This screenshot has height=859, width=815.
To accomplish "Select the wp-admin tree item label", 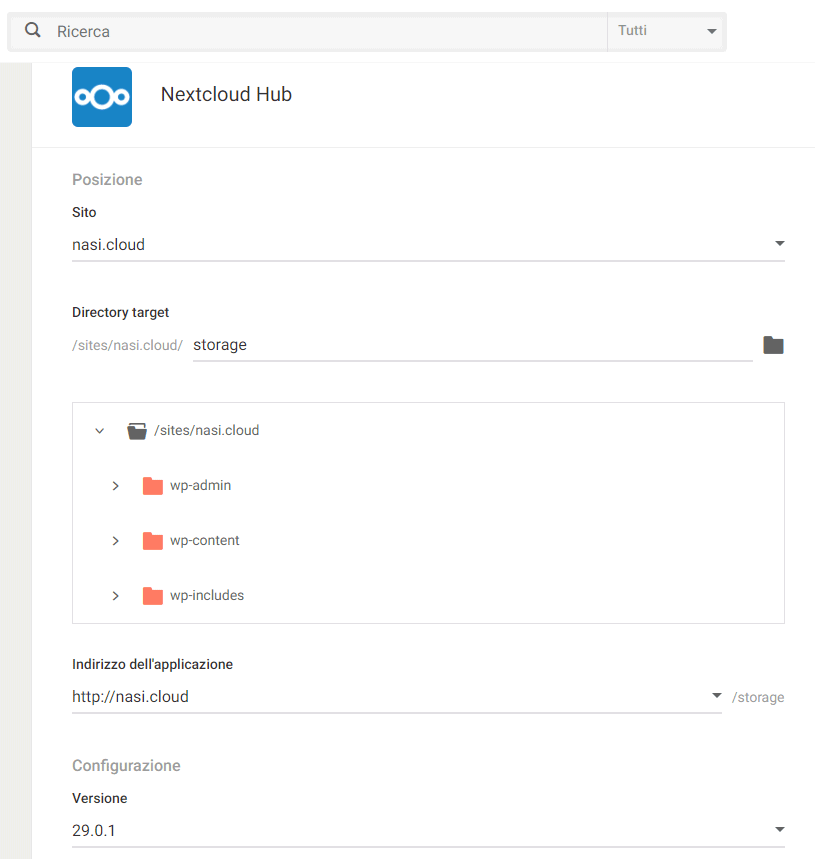I will 201,486.
